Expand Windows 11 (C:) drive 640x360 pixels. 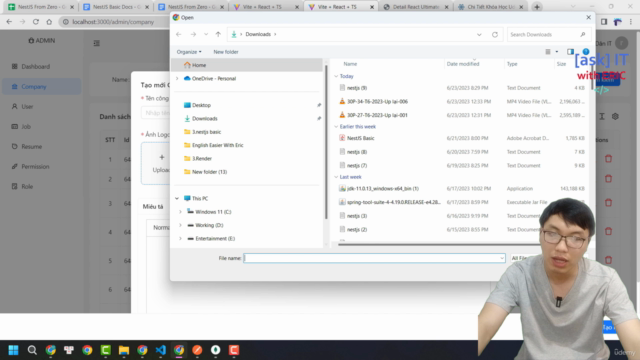(x=180, y=212)
